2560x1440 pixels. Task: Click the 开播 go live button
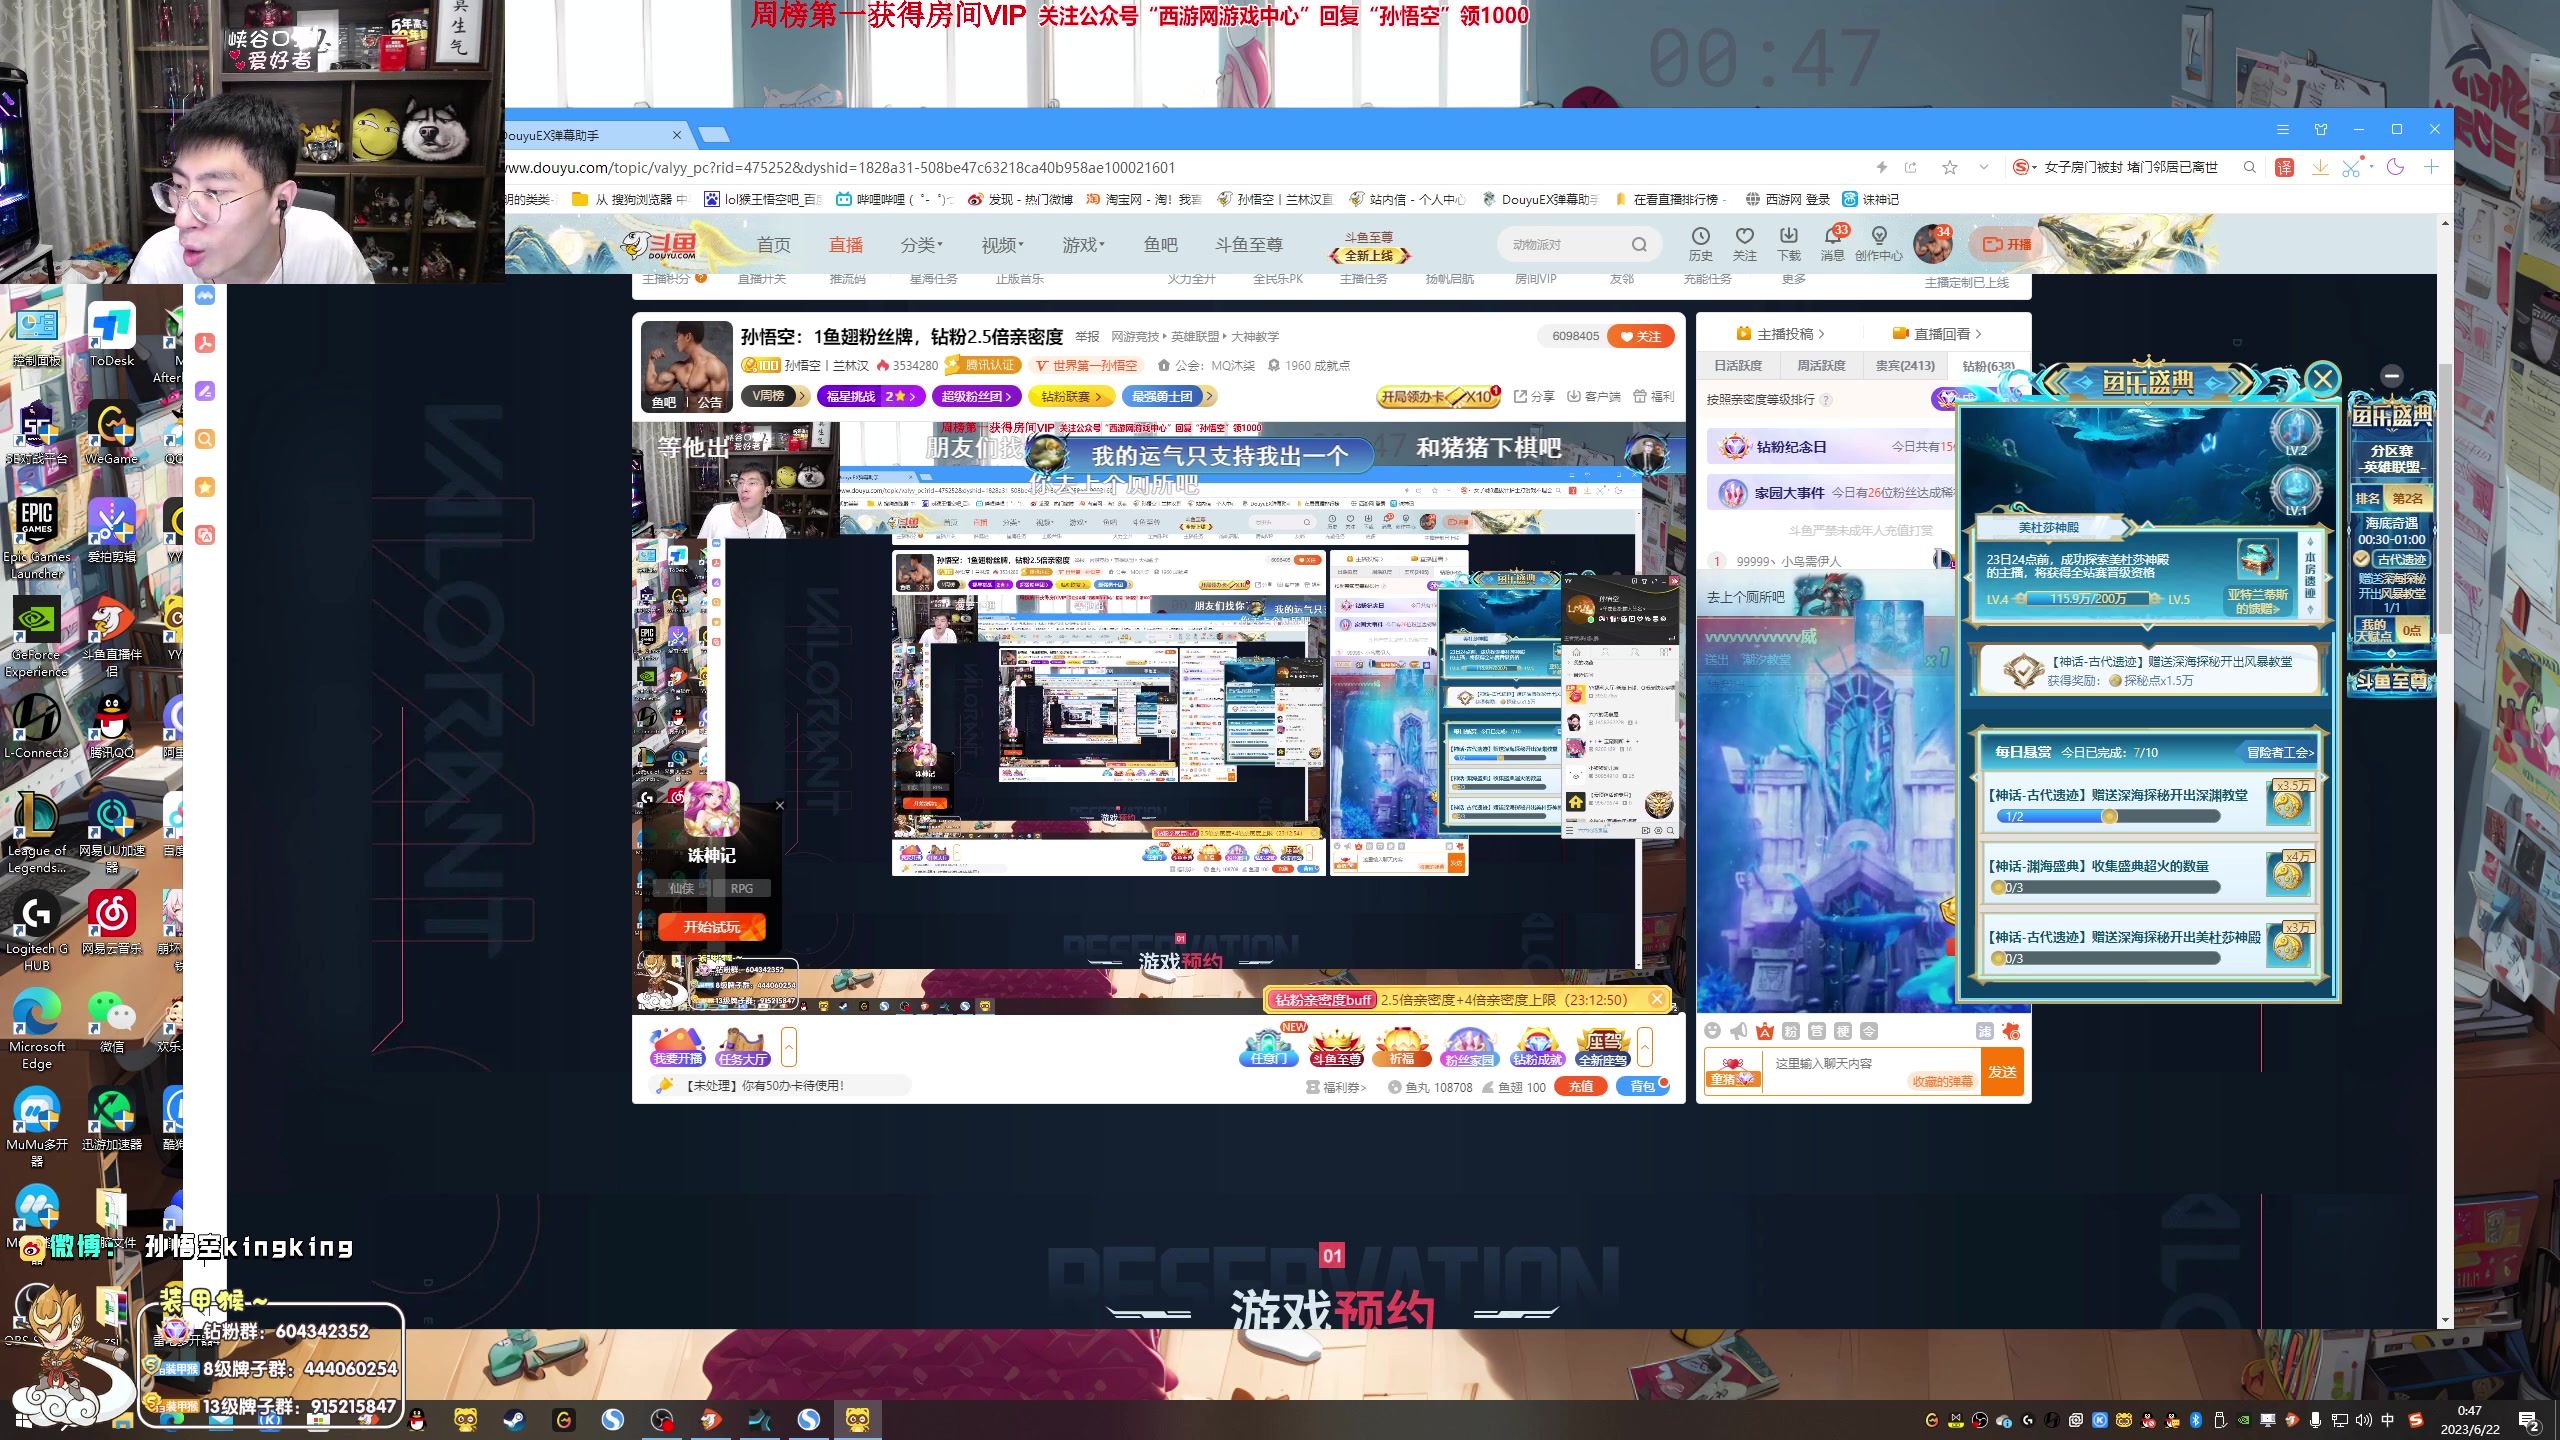[x=2006, y=244]
